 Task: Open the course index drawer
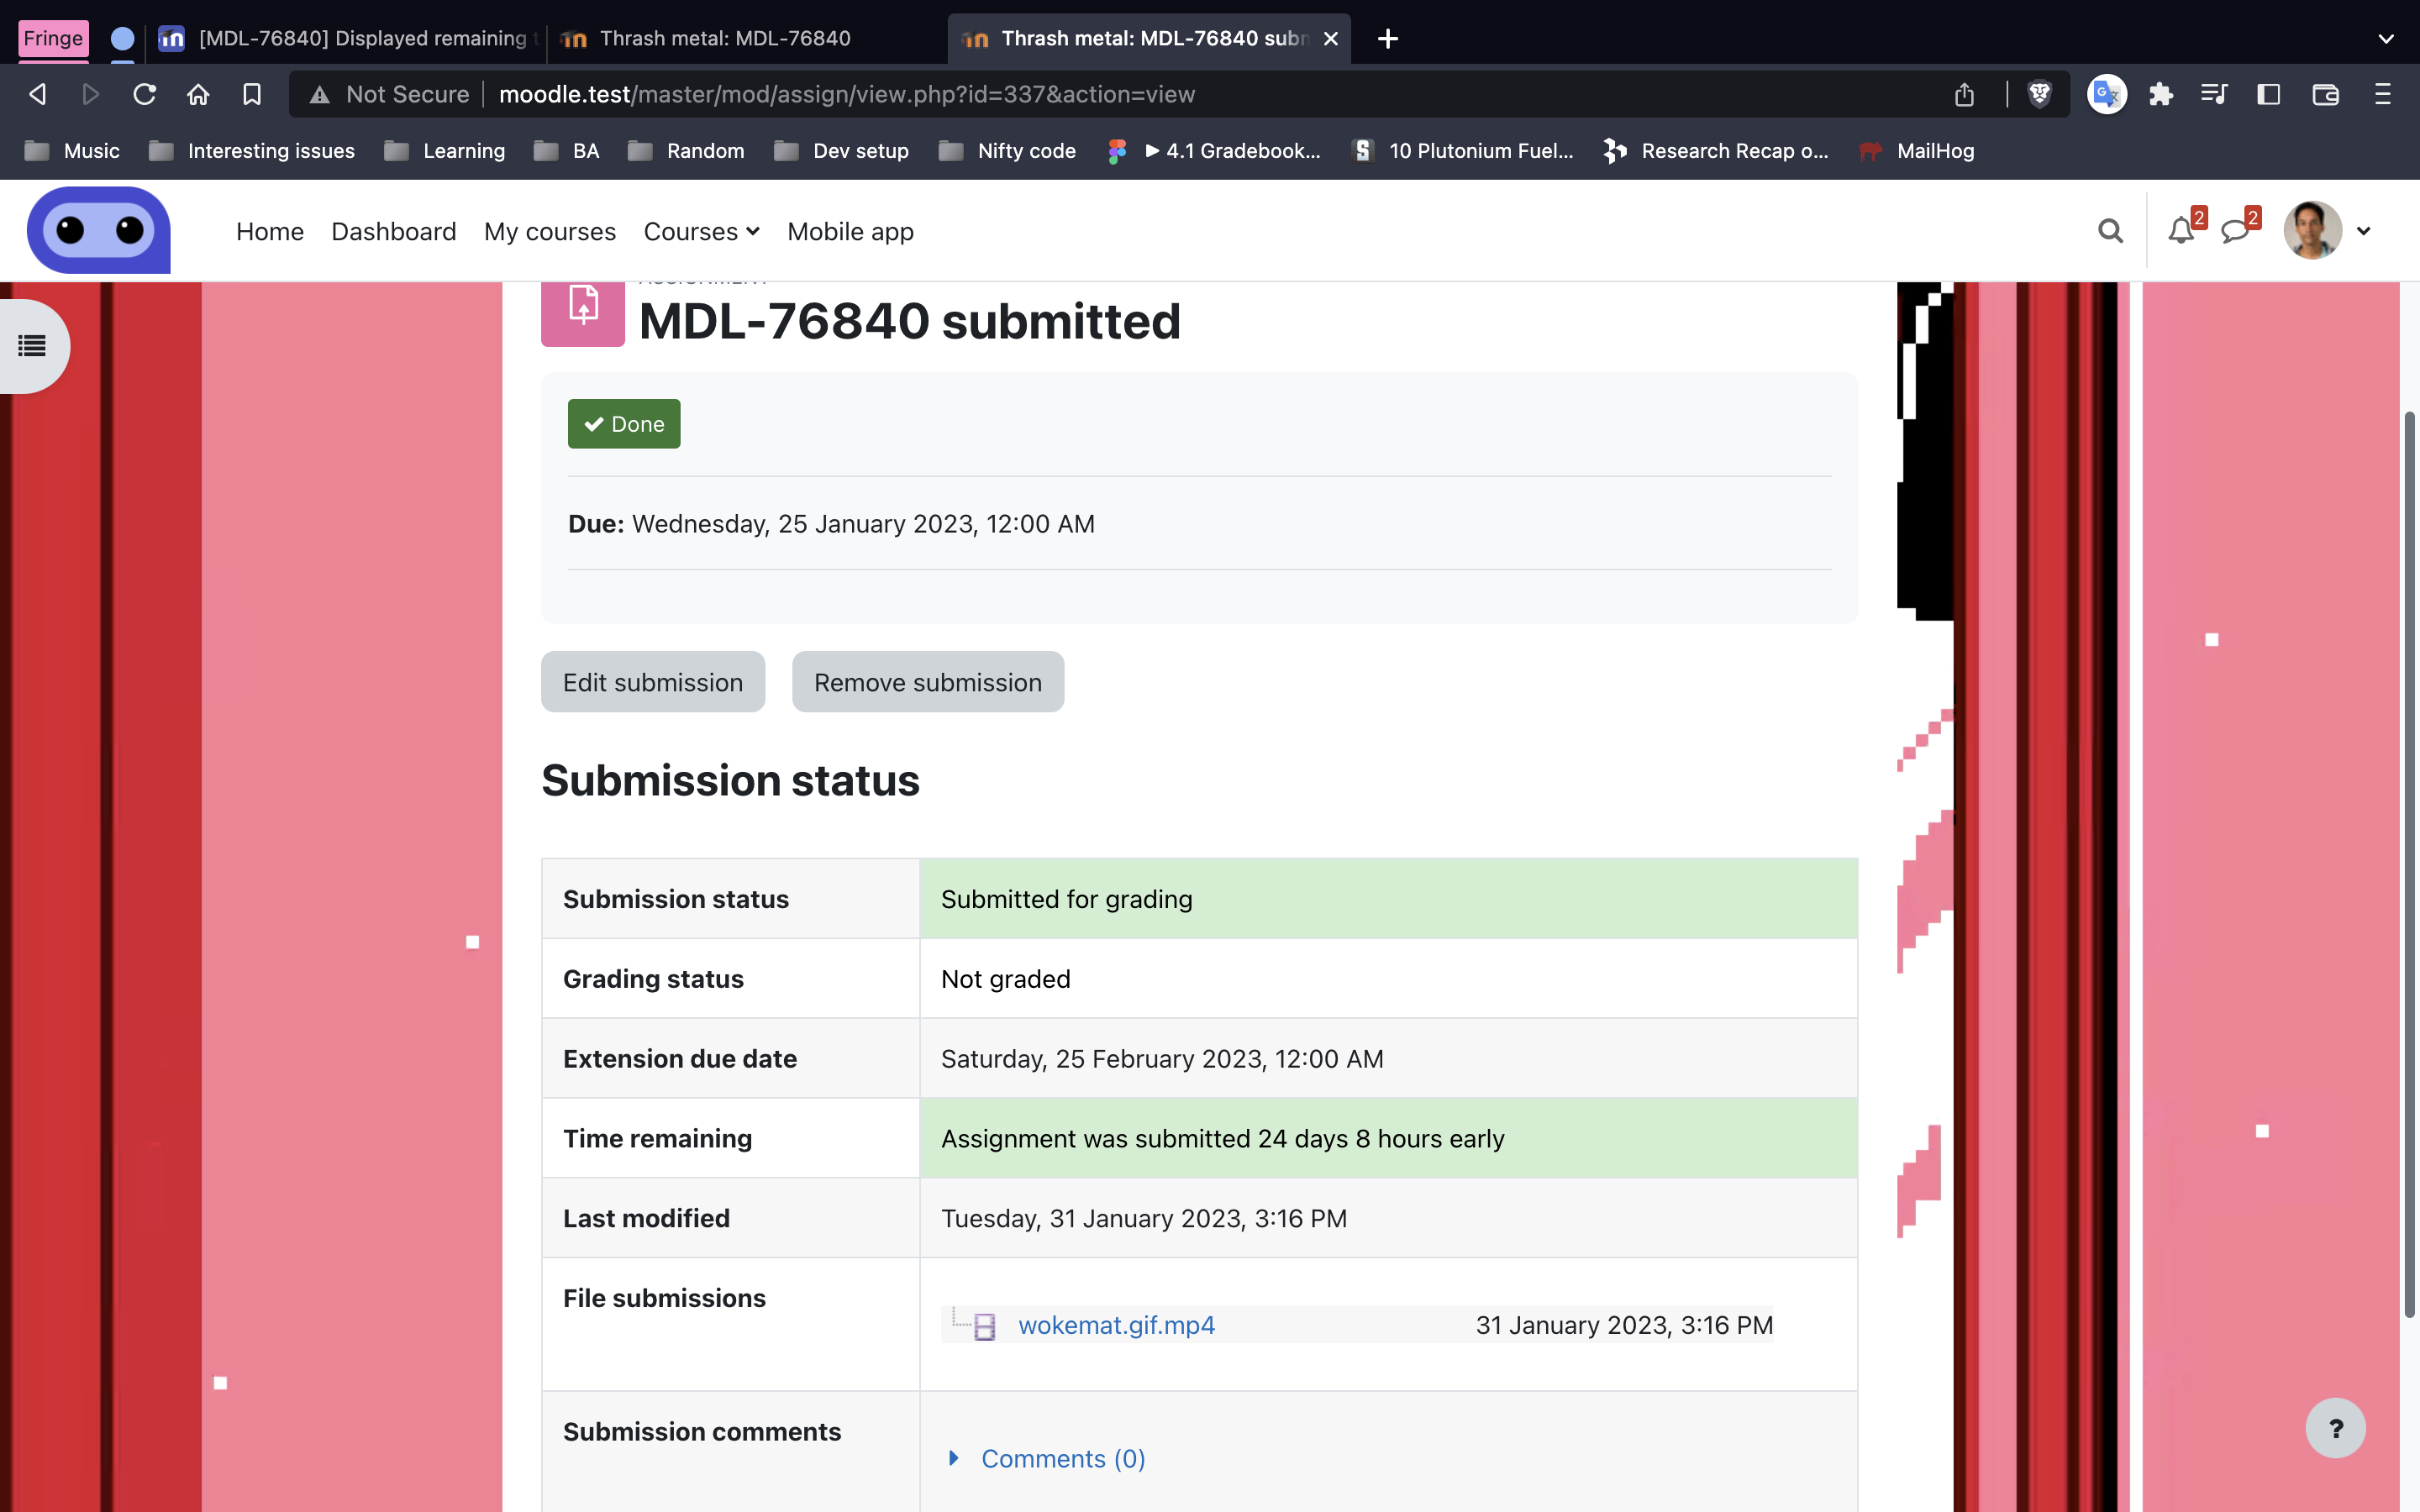(x=32, y=346)
